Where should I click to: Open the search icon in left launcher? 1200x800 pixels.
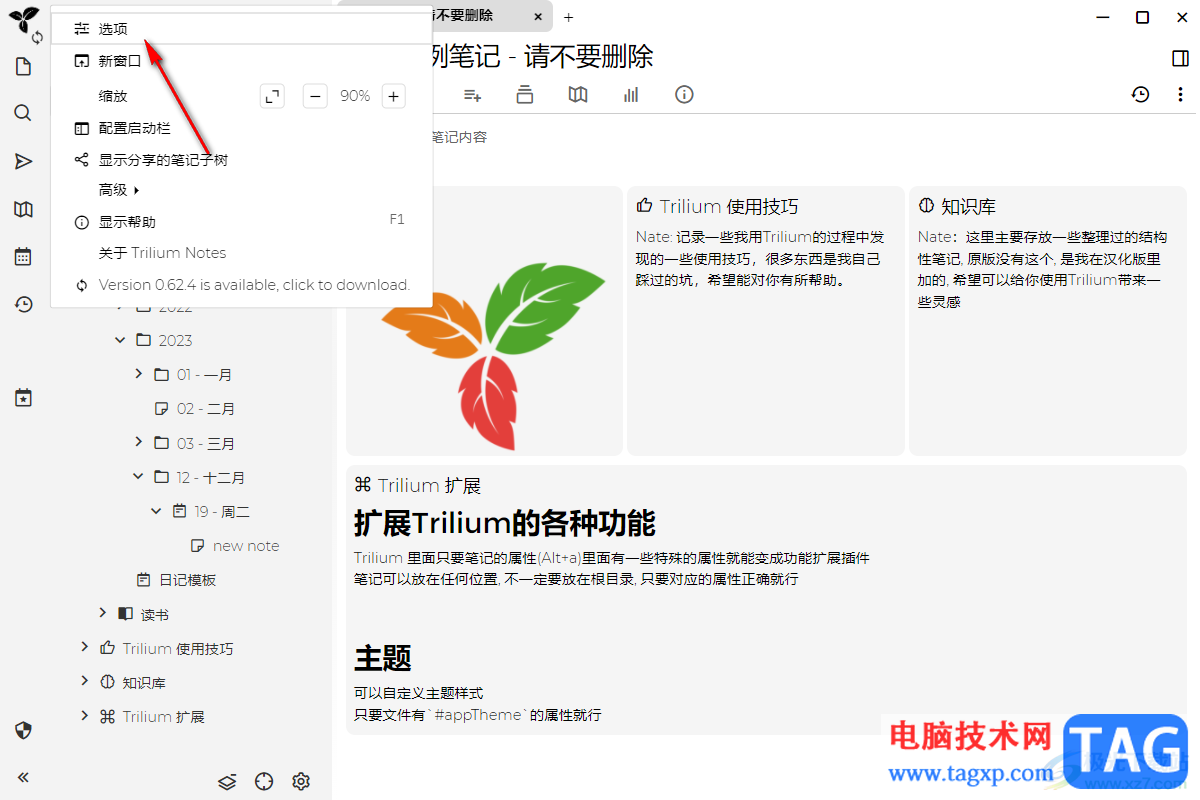[x=23, y=113]
